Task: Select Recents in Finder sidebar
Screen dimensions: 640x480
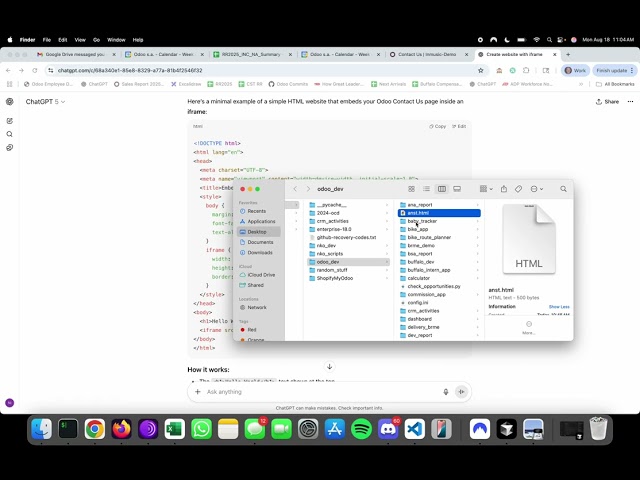Action: (257, 211)
